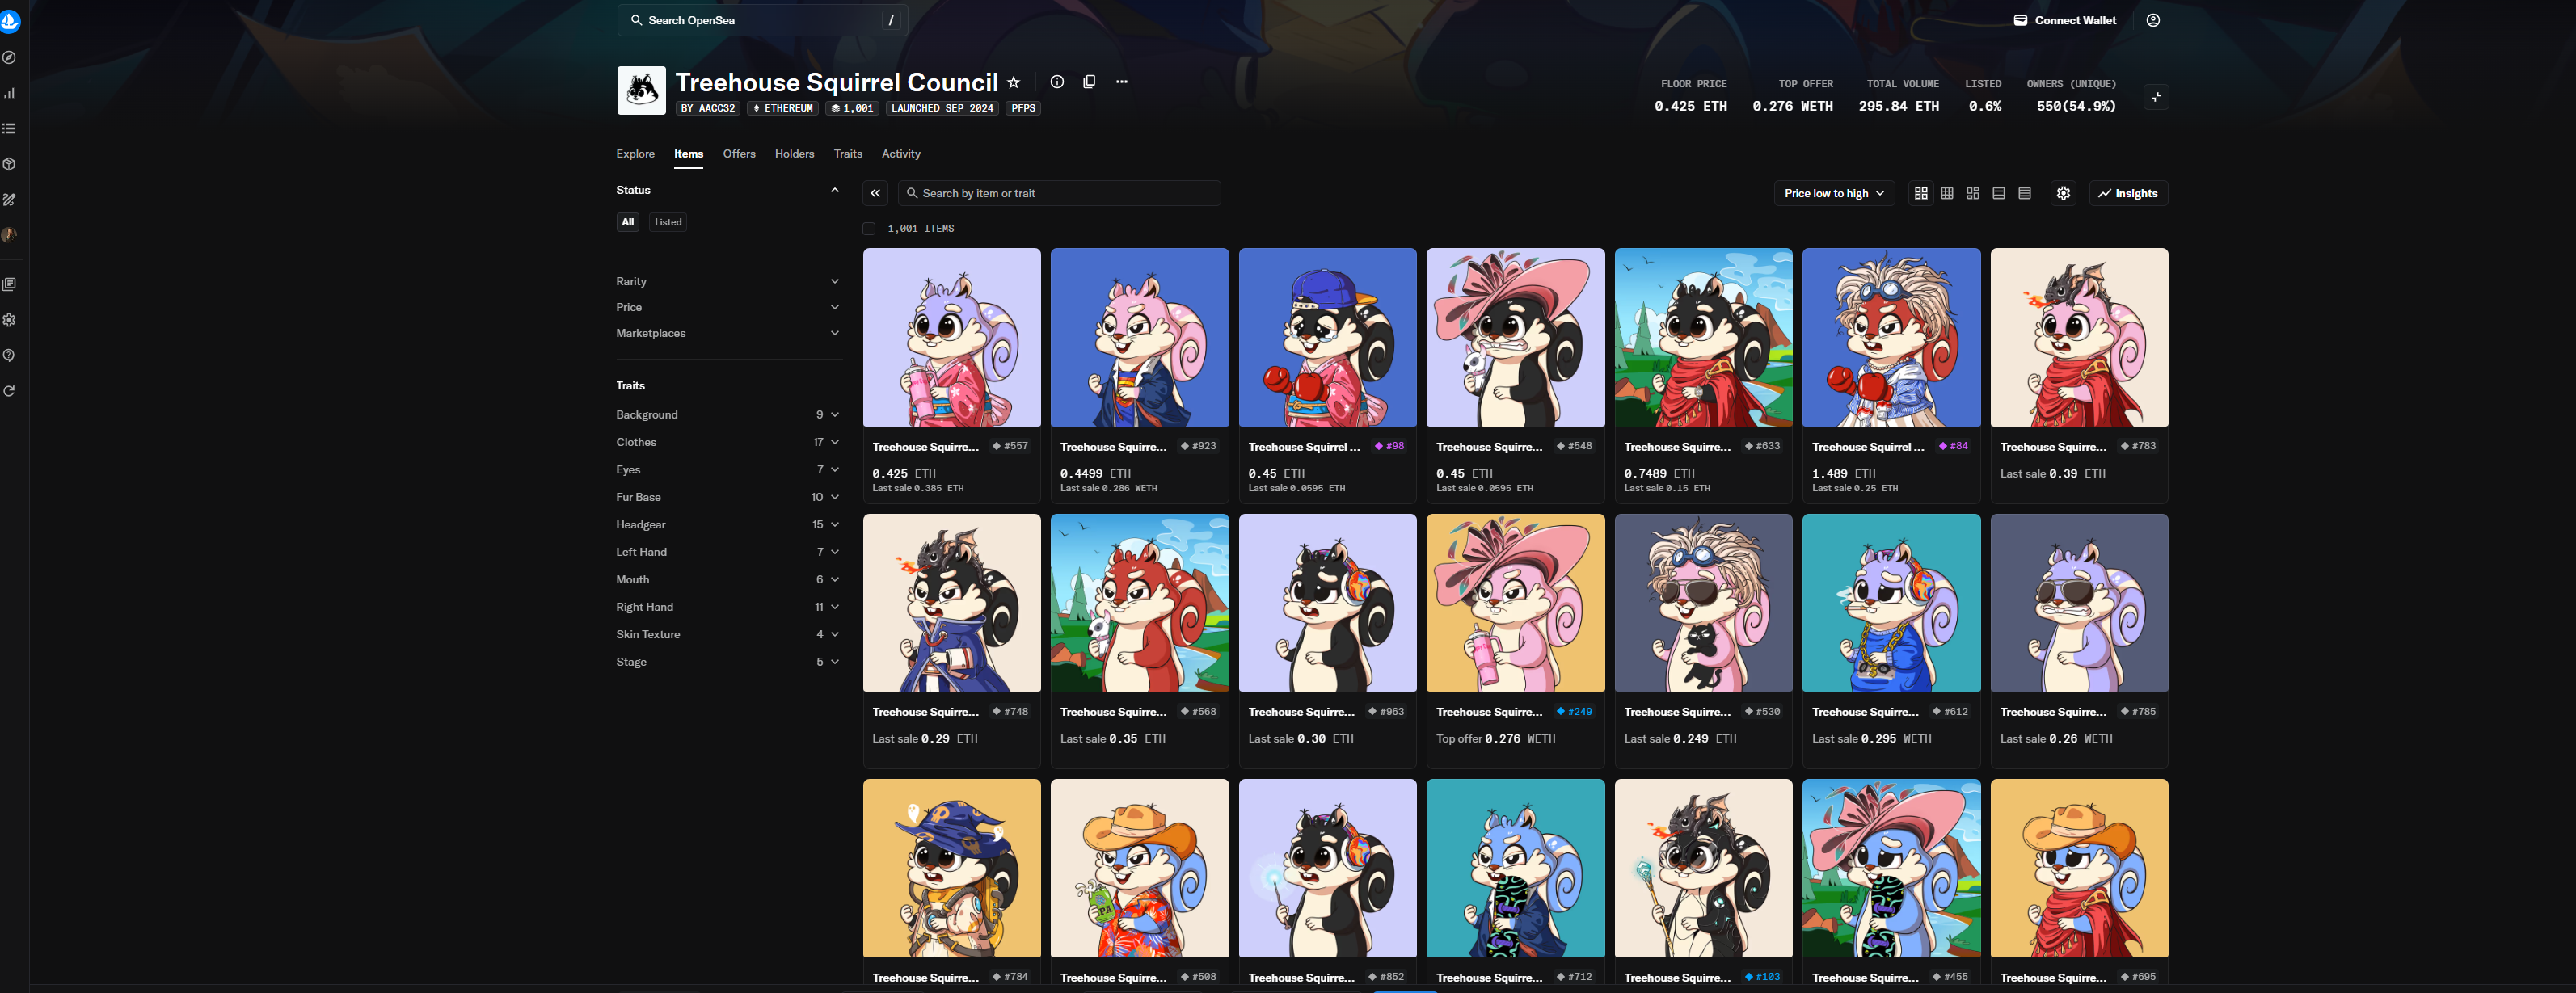Switch to the Traits tab
The width and height of the screenshot is (2576, 993).
tap(848, 154)
